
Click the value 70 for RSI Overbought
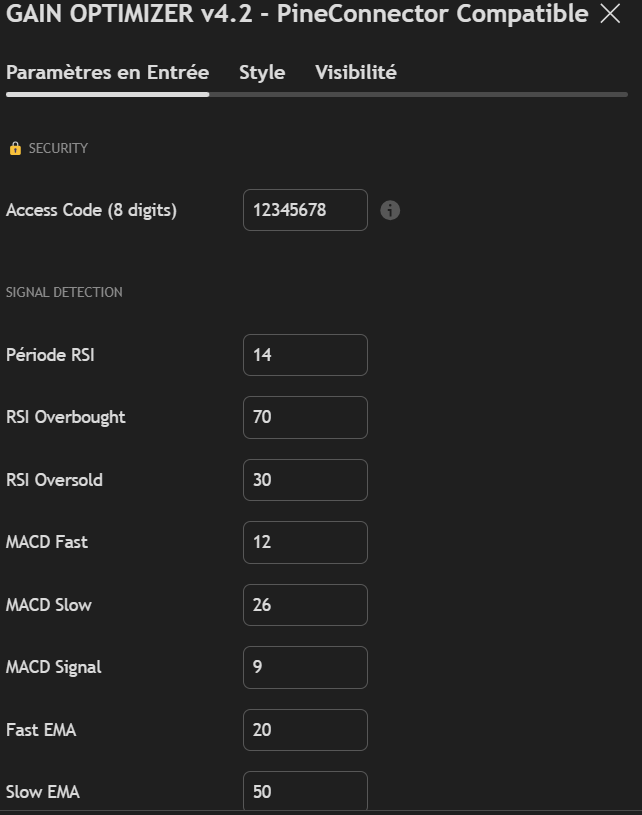[305, 417]
